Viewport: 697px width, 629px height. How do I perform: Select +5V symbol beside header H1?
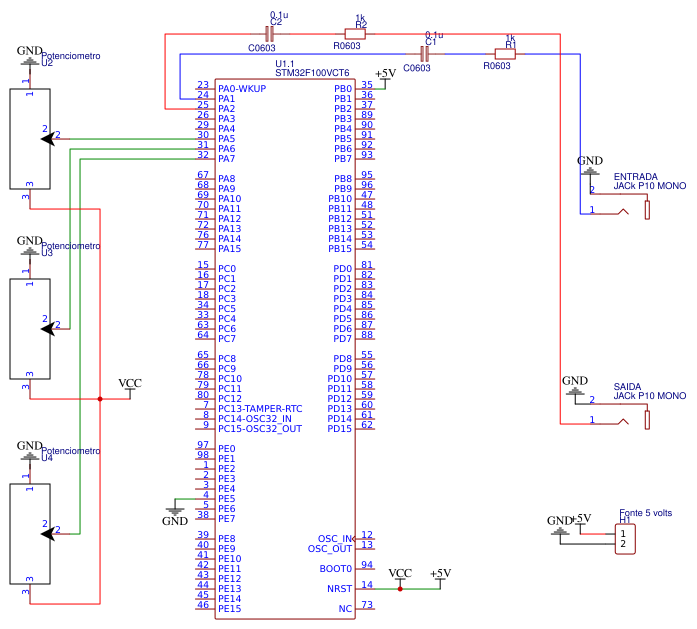point(581,523)
